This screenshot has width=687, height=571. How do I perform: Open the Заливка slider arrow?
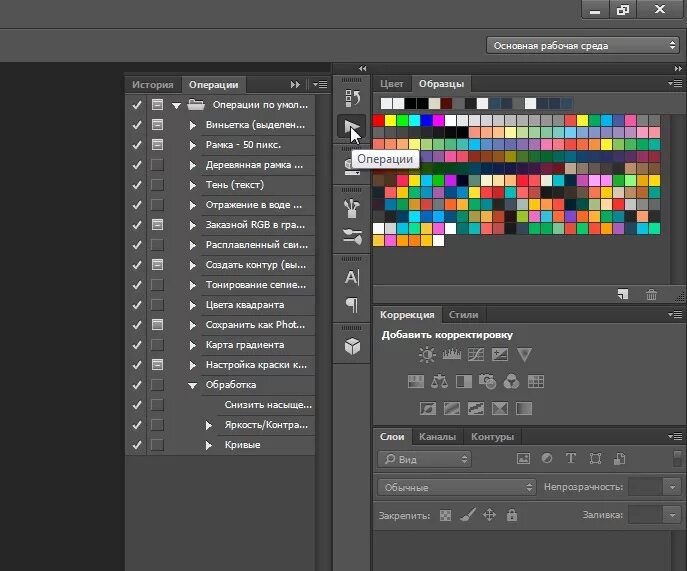tap(672, 515)
